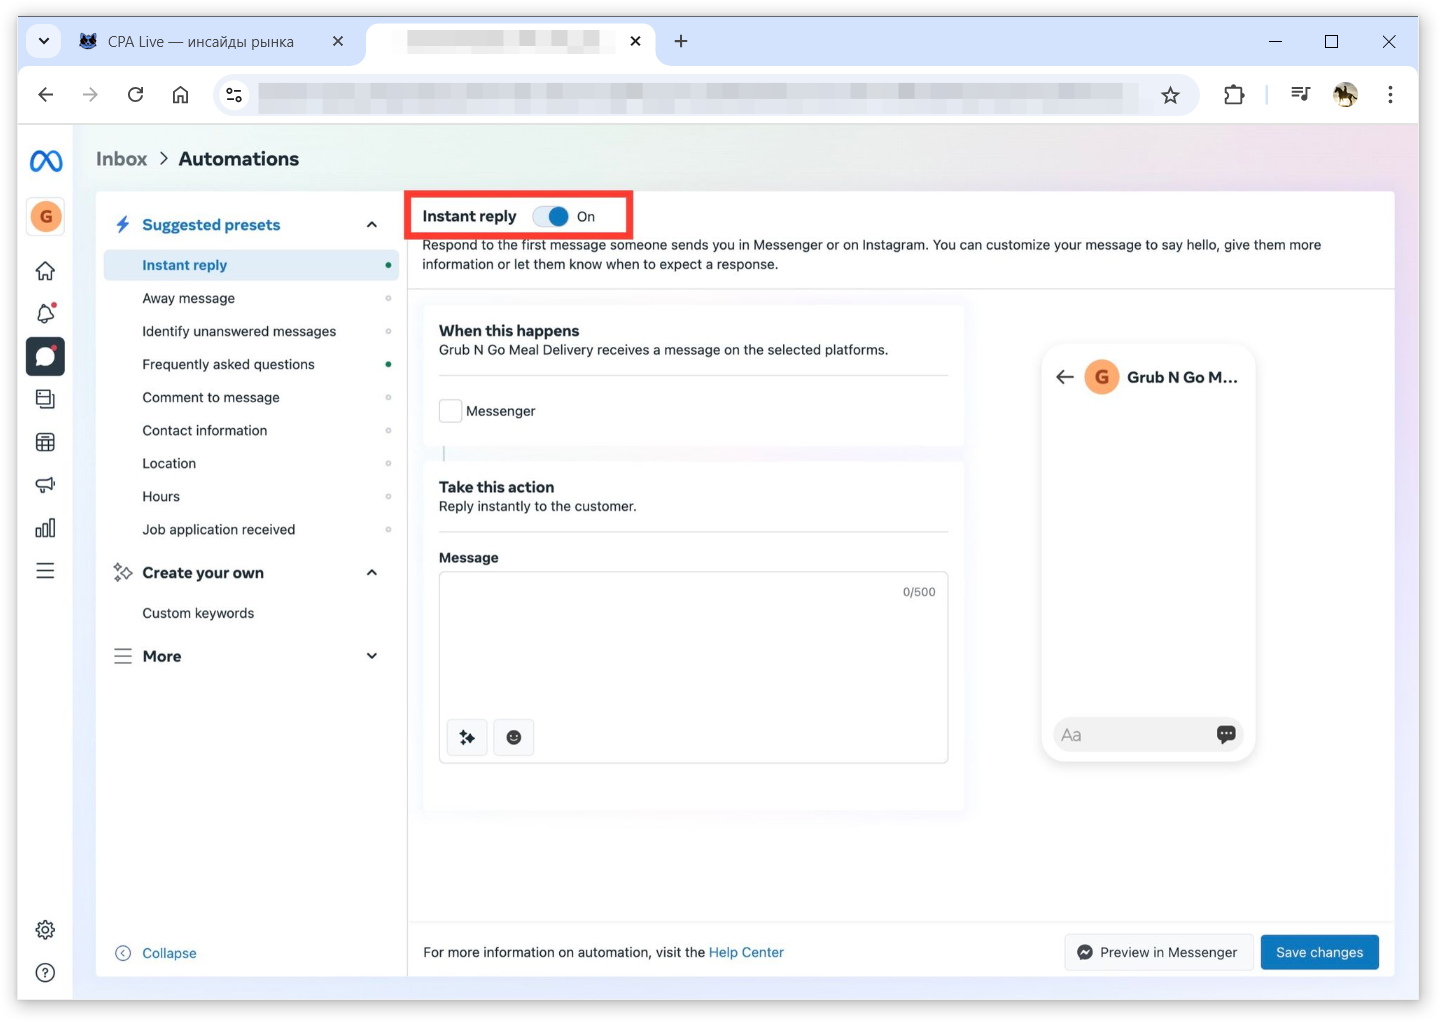Expand the More section

372,656
